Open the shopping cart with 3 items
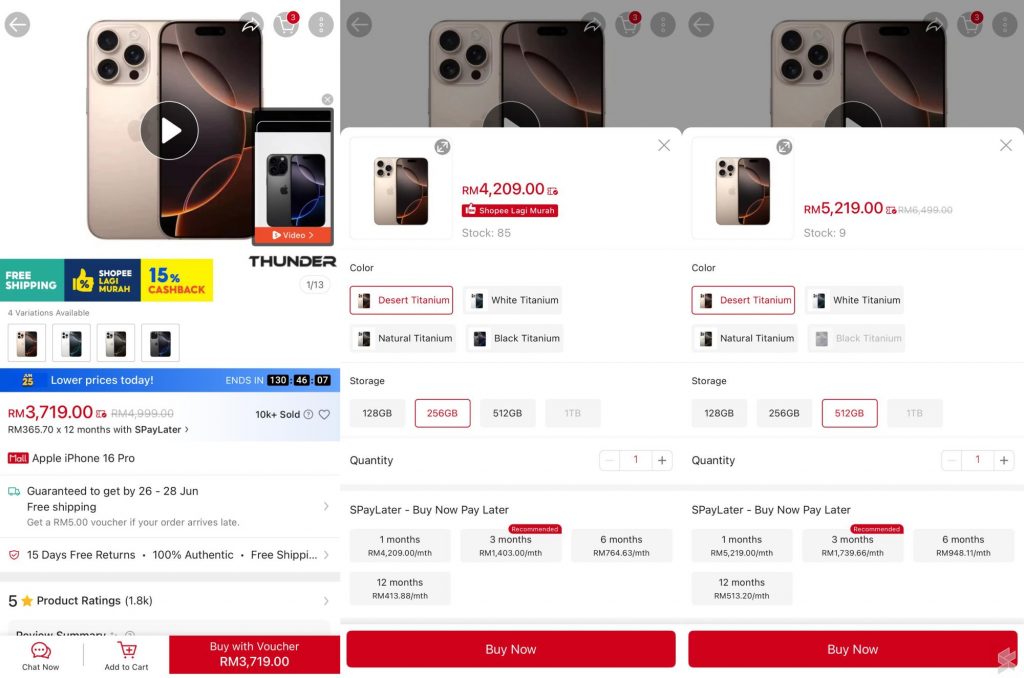The height and width of the screenshot is (678, 1024). pyautogui.click(x=286, y=25)
